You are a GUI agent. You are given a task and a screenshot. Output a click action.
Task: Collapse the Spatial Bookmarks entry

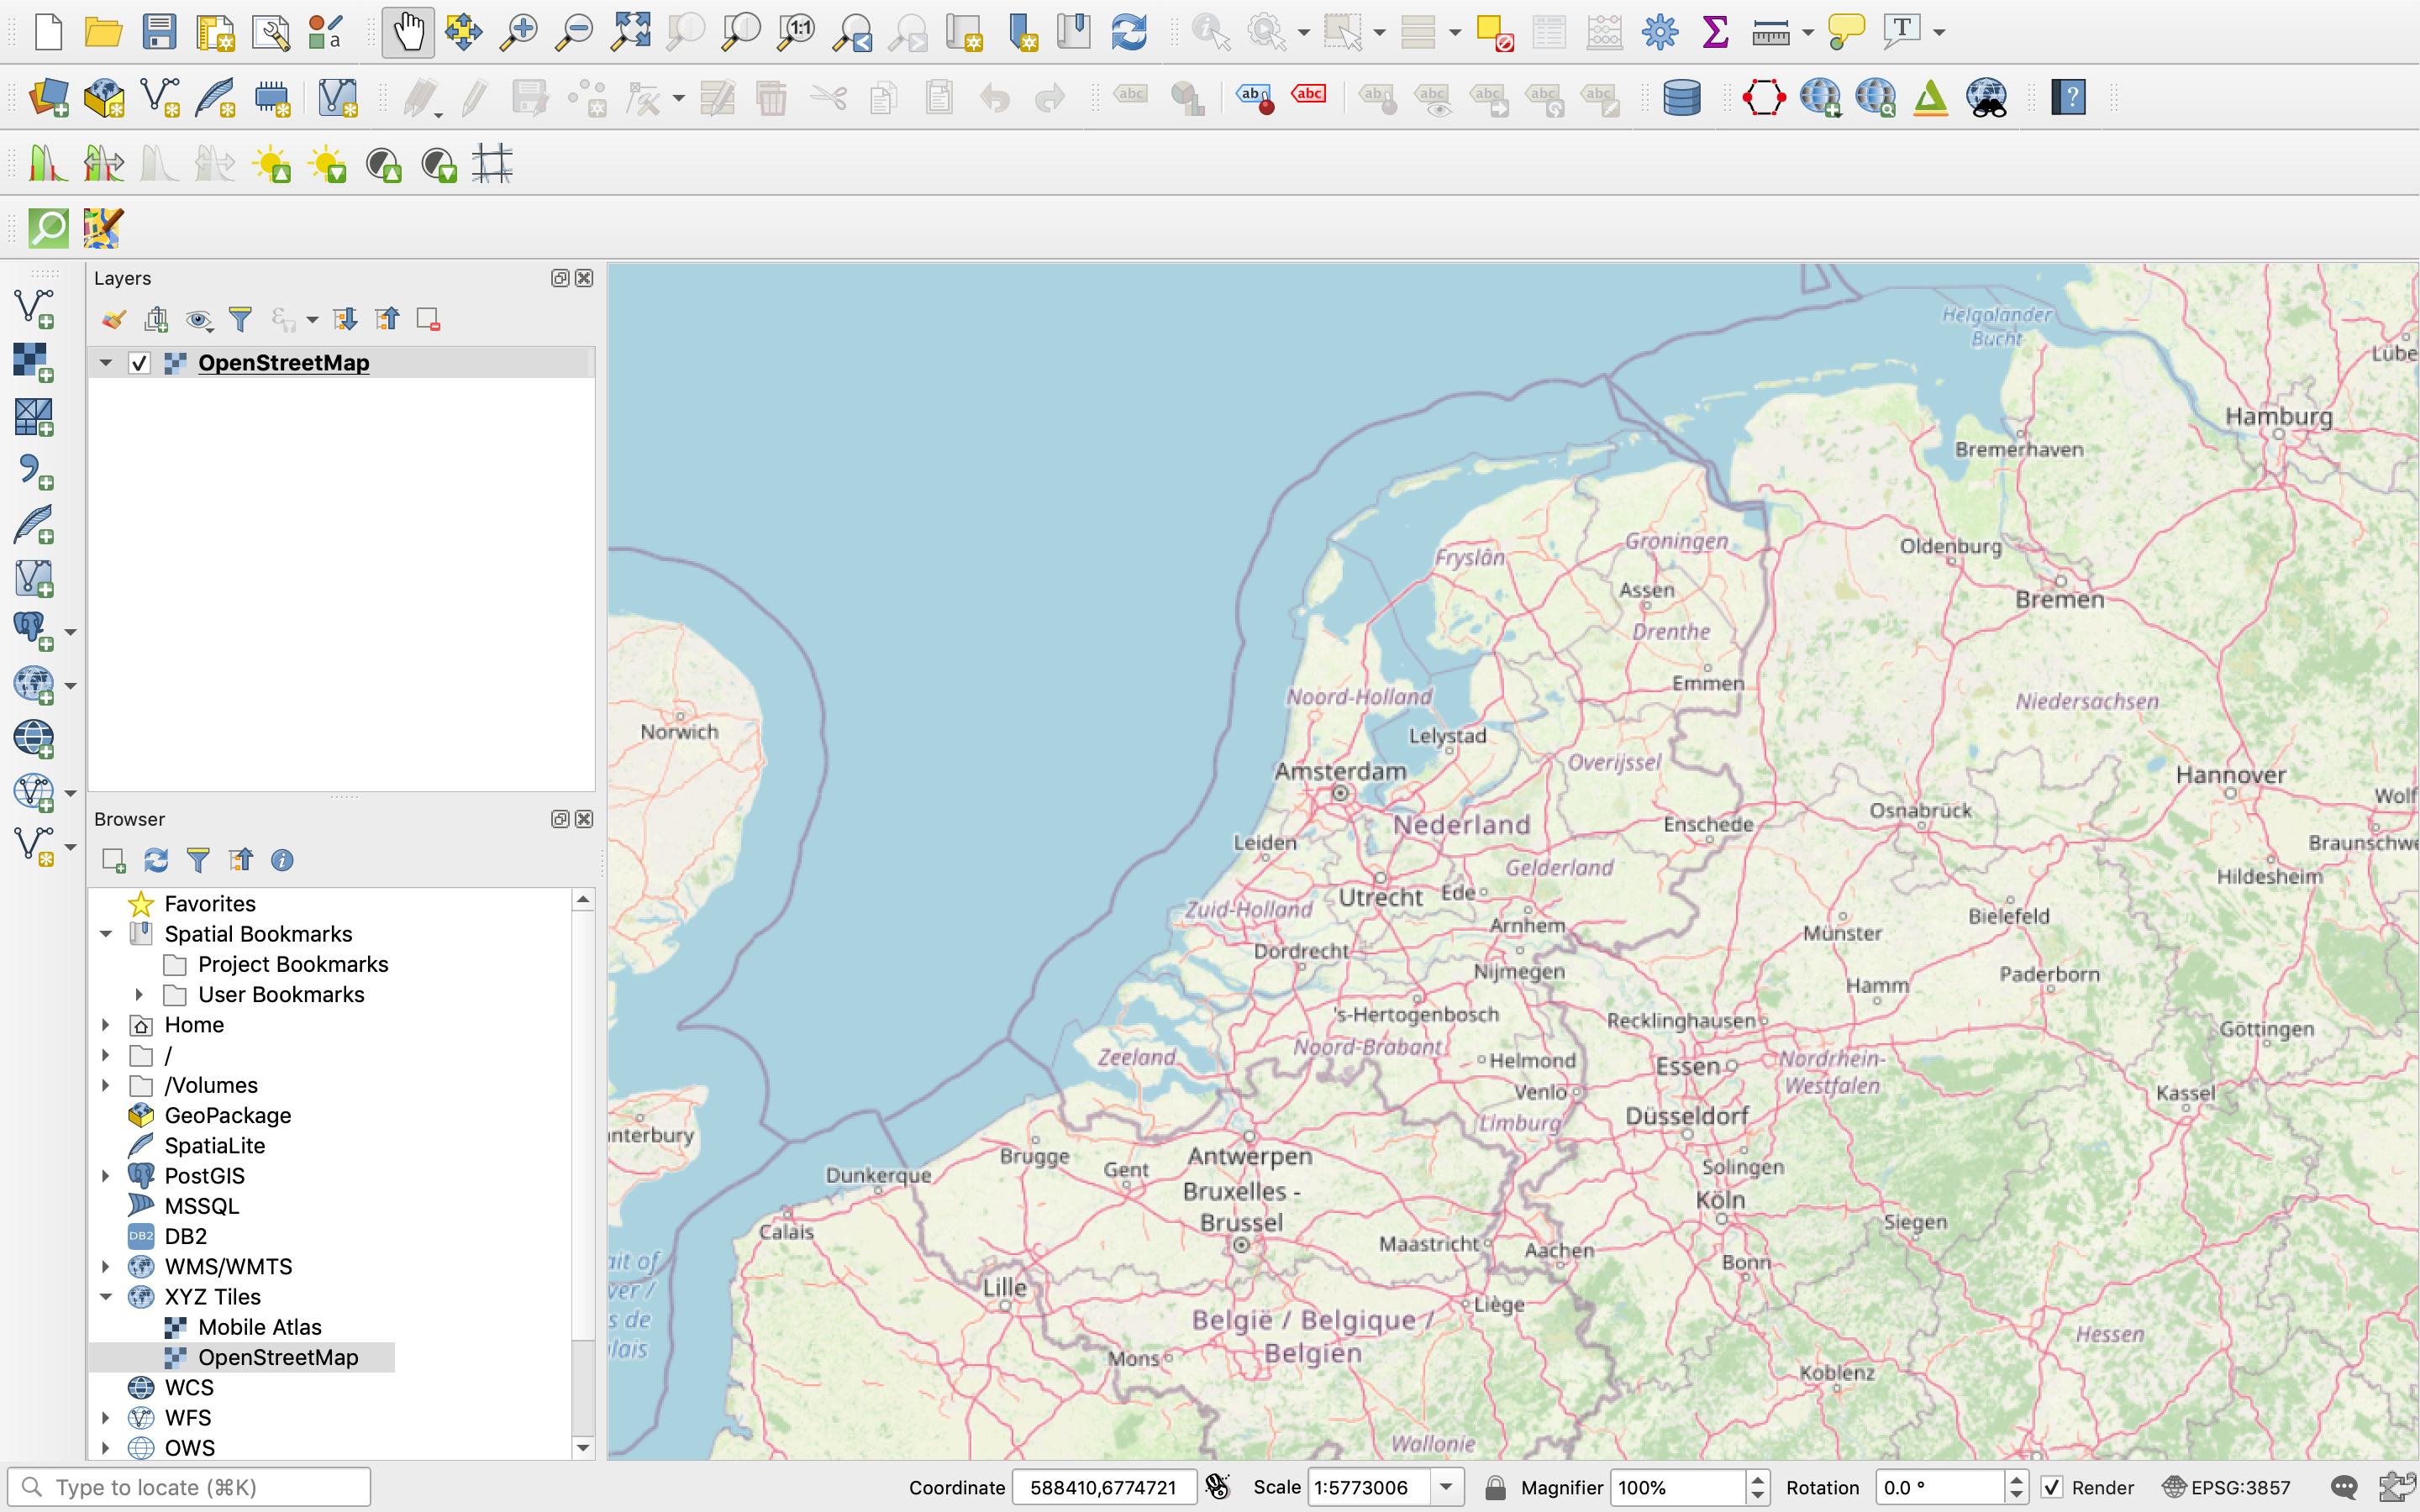click(105, 933)
